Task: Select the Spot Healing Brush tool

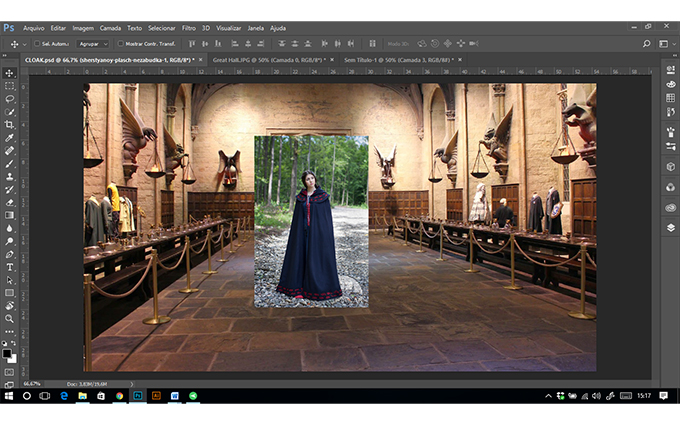Action: pyautogui.click(x=9, y=151)
